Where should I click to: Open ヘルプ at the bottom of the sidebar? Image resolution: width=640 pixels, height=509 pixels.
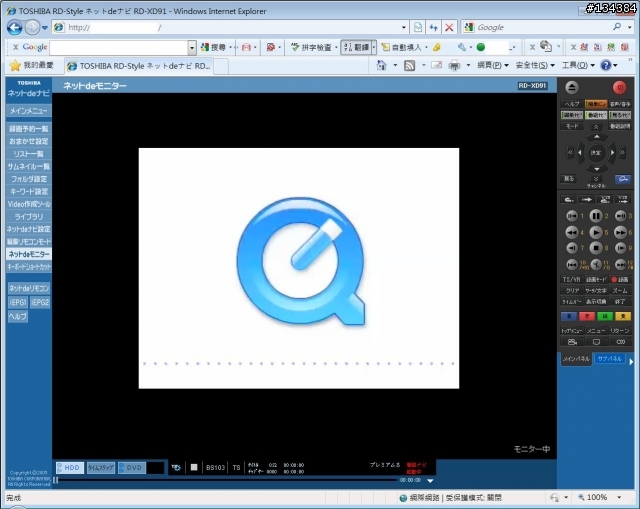tap(18, 316)
